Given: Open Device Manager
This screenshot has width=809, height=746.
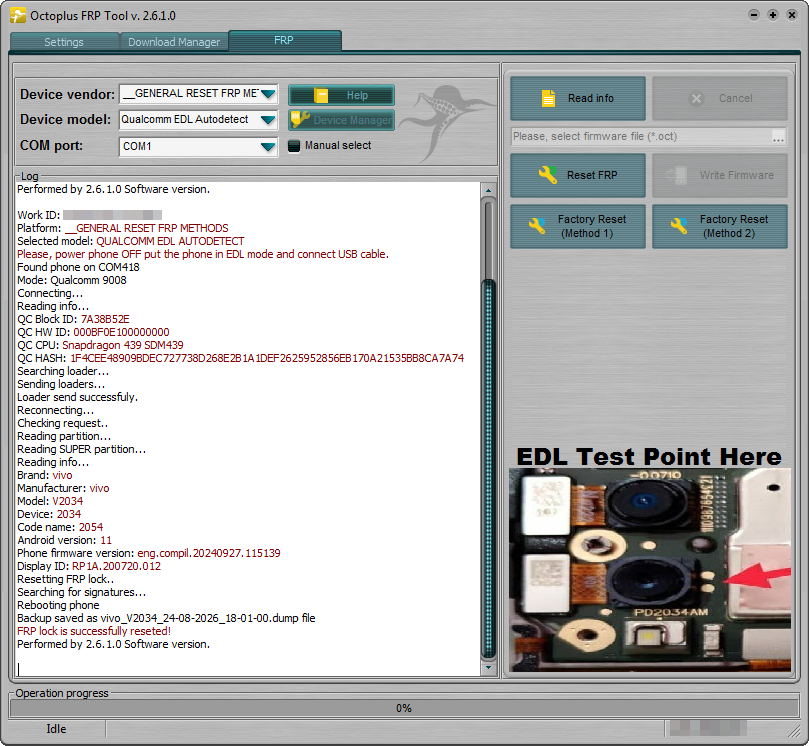Looking at the screenshot, I should (x=342, y=120).
